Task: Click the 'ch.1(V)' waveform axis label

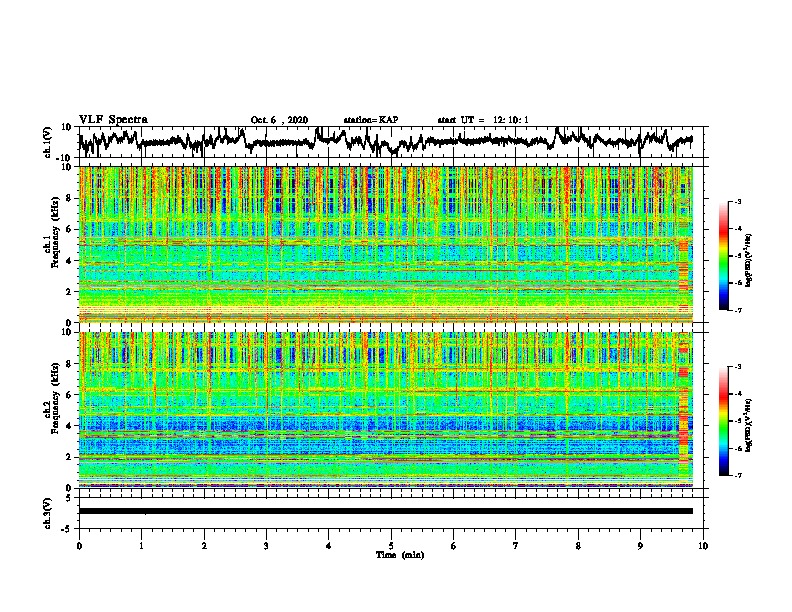Action: pyautogui.click(x=48, y=142)
